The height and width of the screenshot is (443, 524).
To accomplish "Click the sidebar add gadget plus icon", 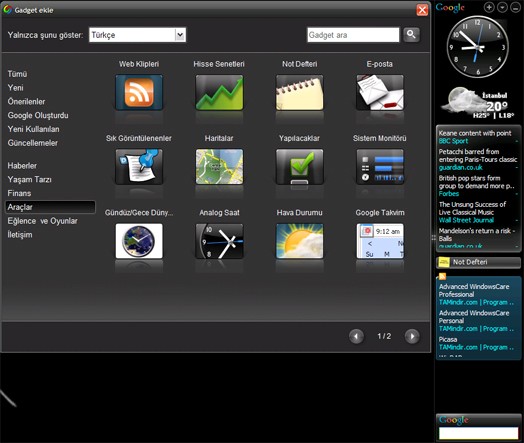I will pyautogui.click(x=489, y=7).
